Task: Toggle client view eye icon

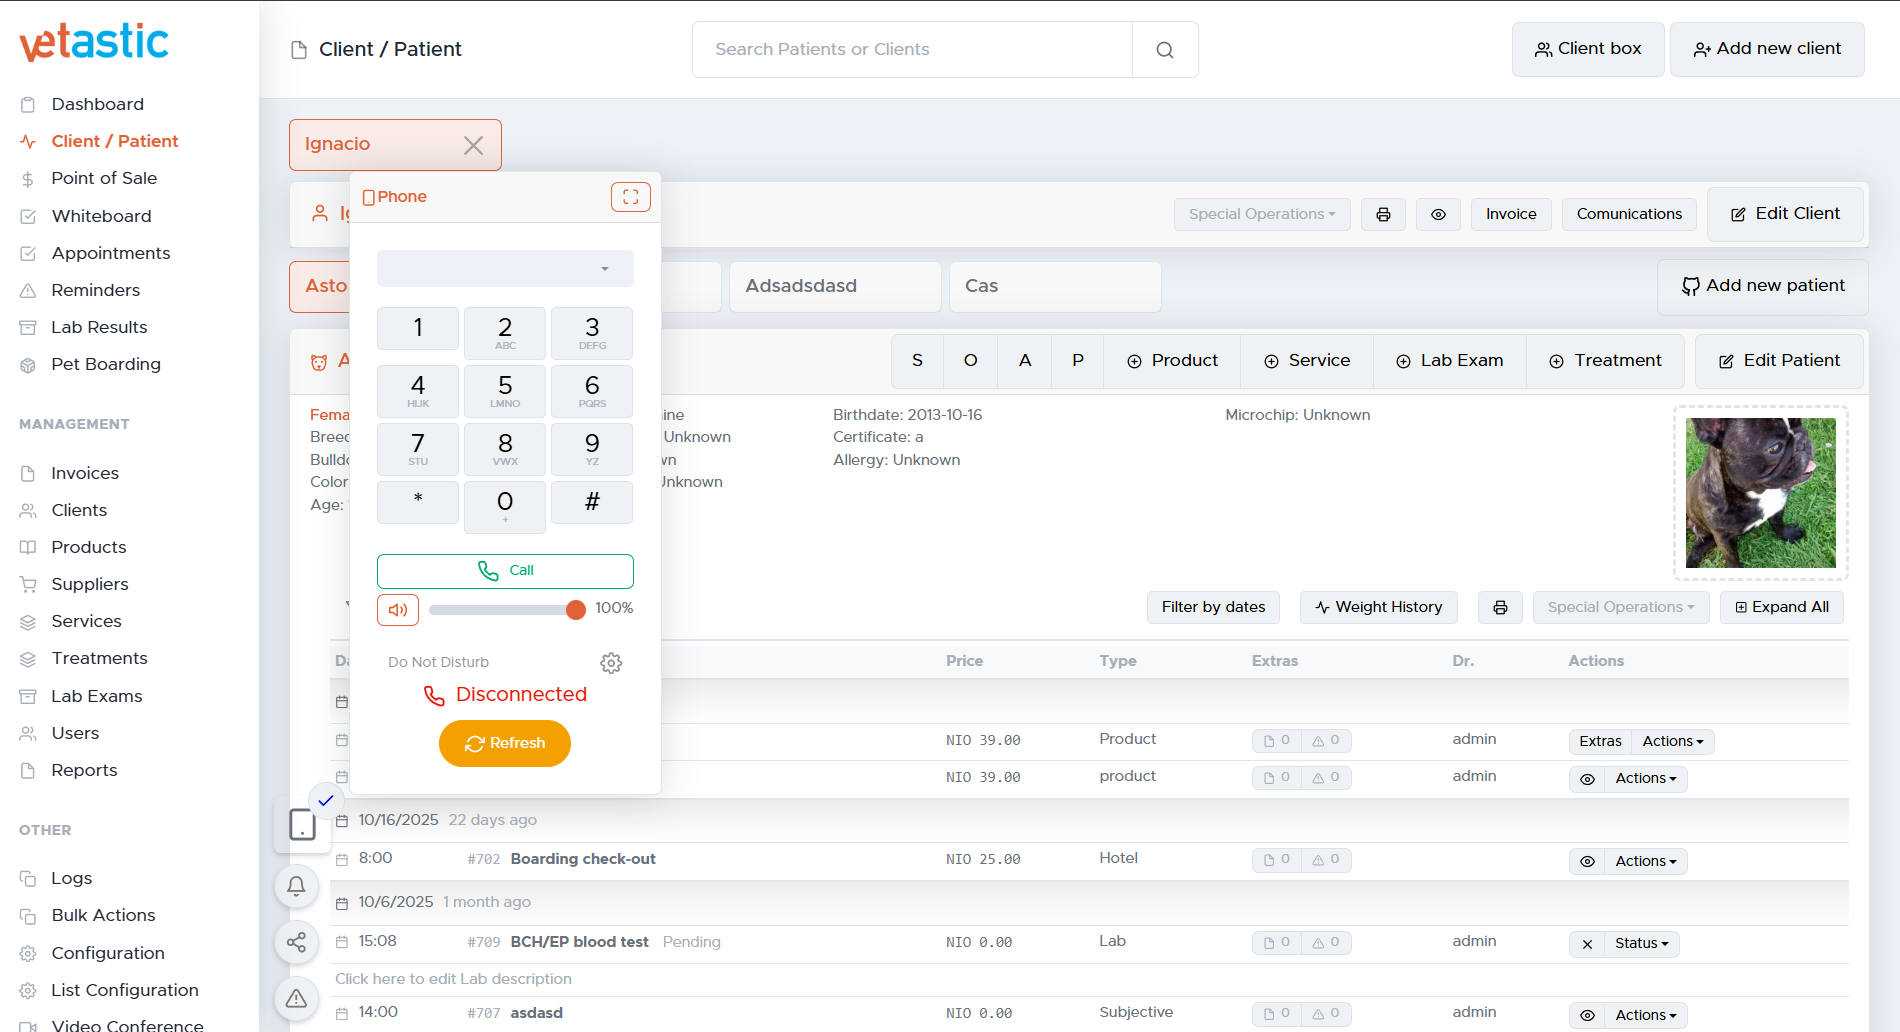Action: pyautogui.click(x=1438, y=214)
